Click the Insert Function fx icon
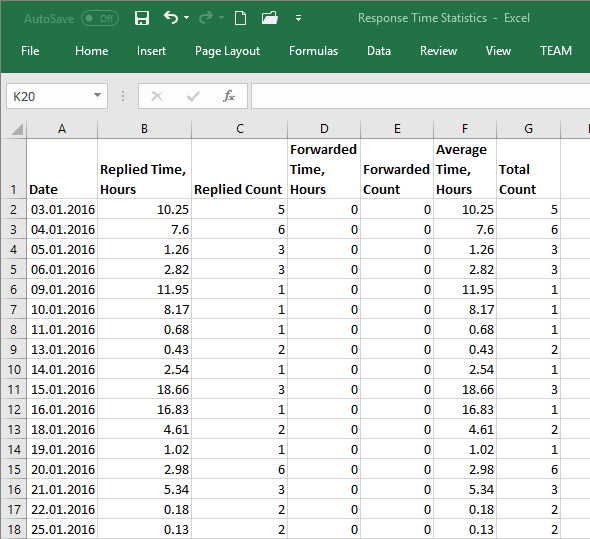The image size is (590, 539). (x=229, y=96)
